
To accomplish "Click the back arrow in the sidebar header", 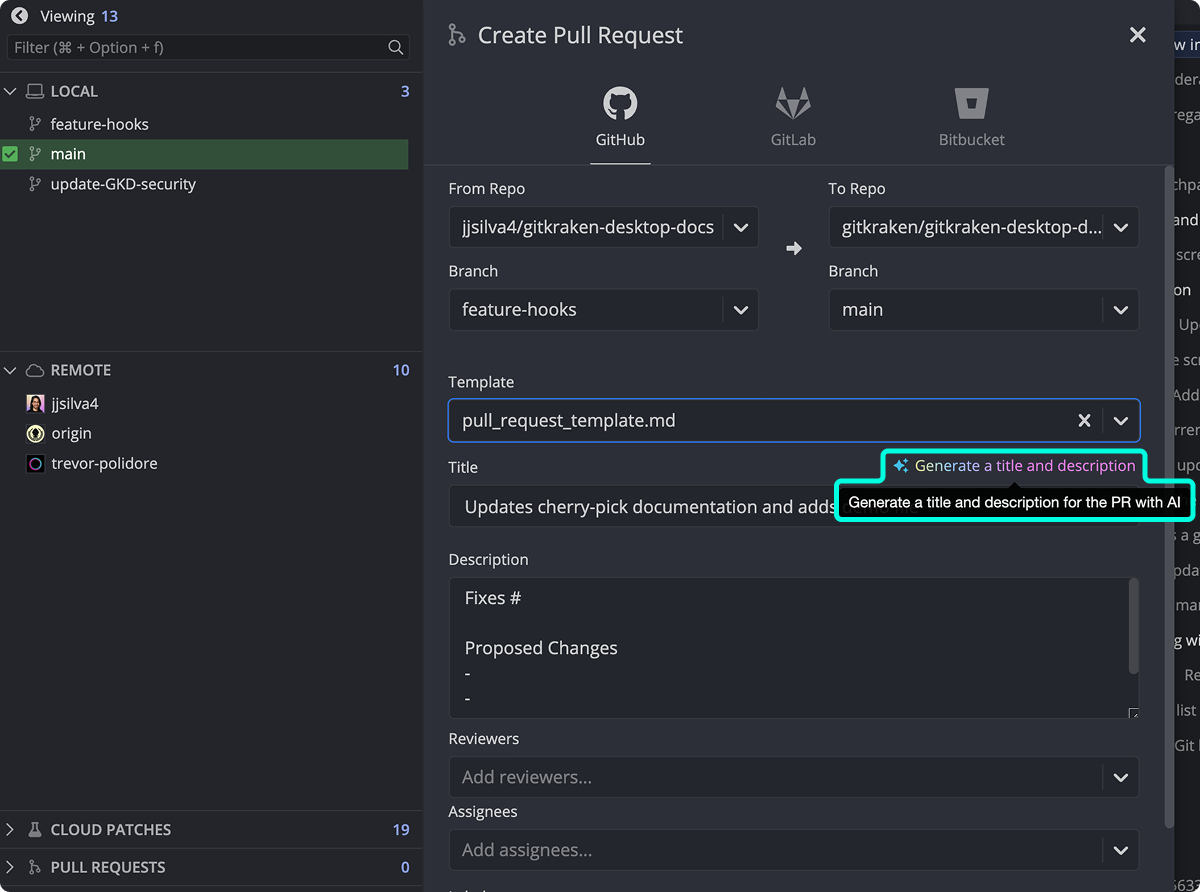I will (x=18, y=15).
